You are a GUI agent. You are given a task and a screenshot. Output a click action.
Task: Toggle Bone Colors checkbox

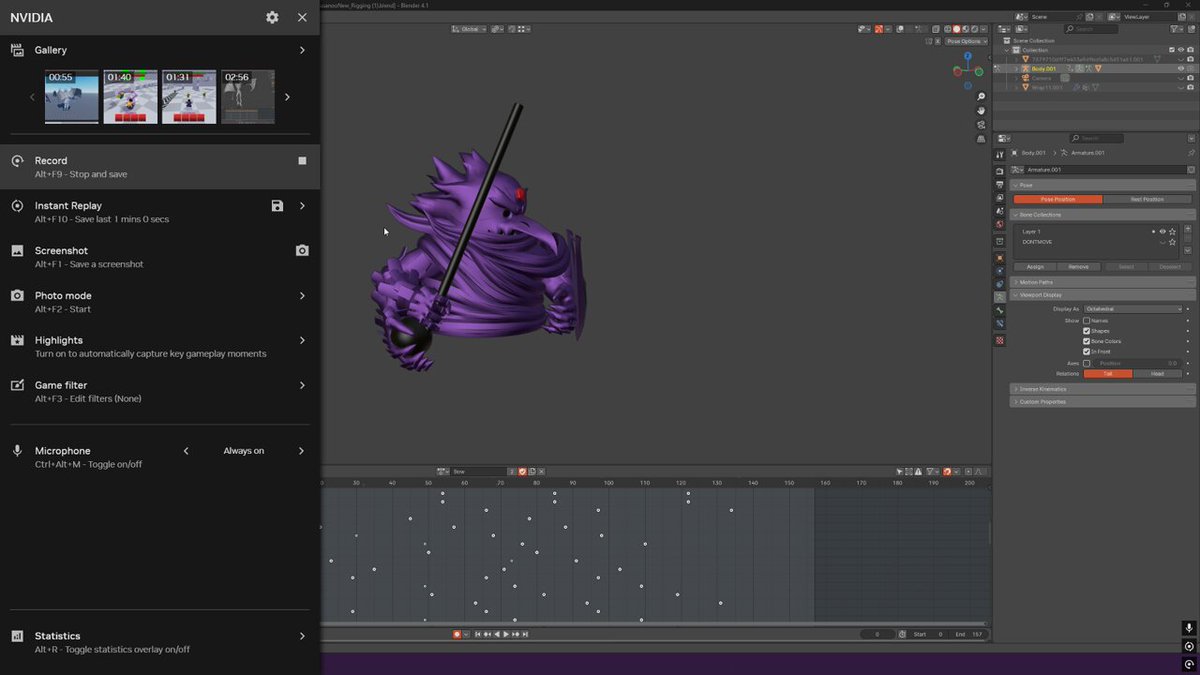coord(1087,341)
